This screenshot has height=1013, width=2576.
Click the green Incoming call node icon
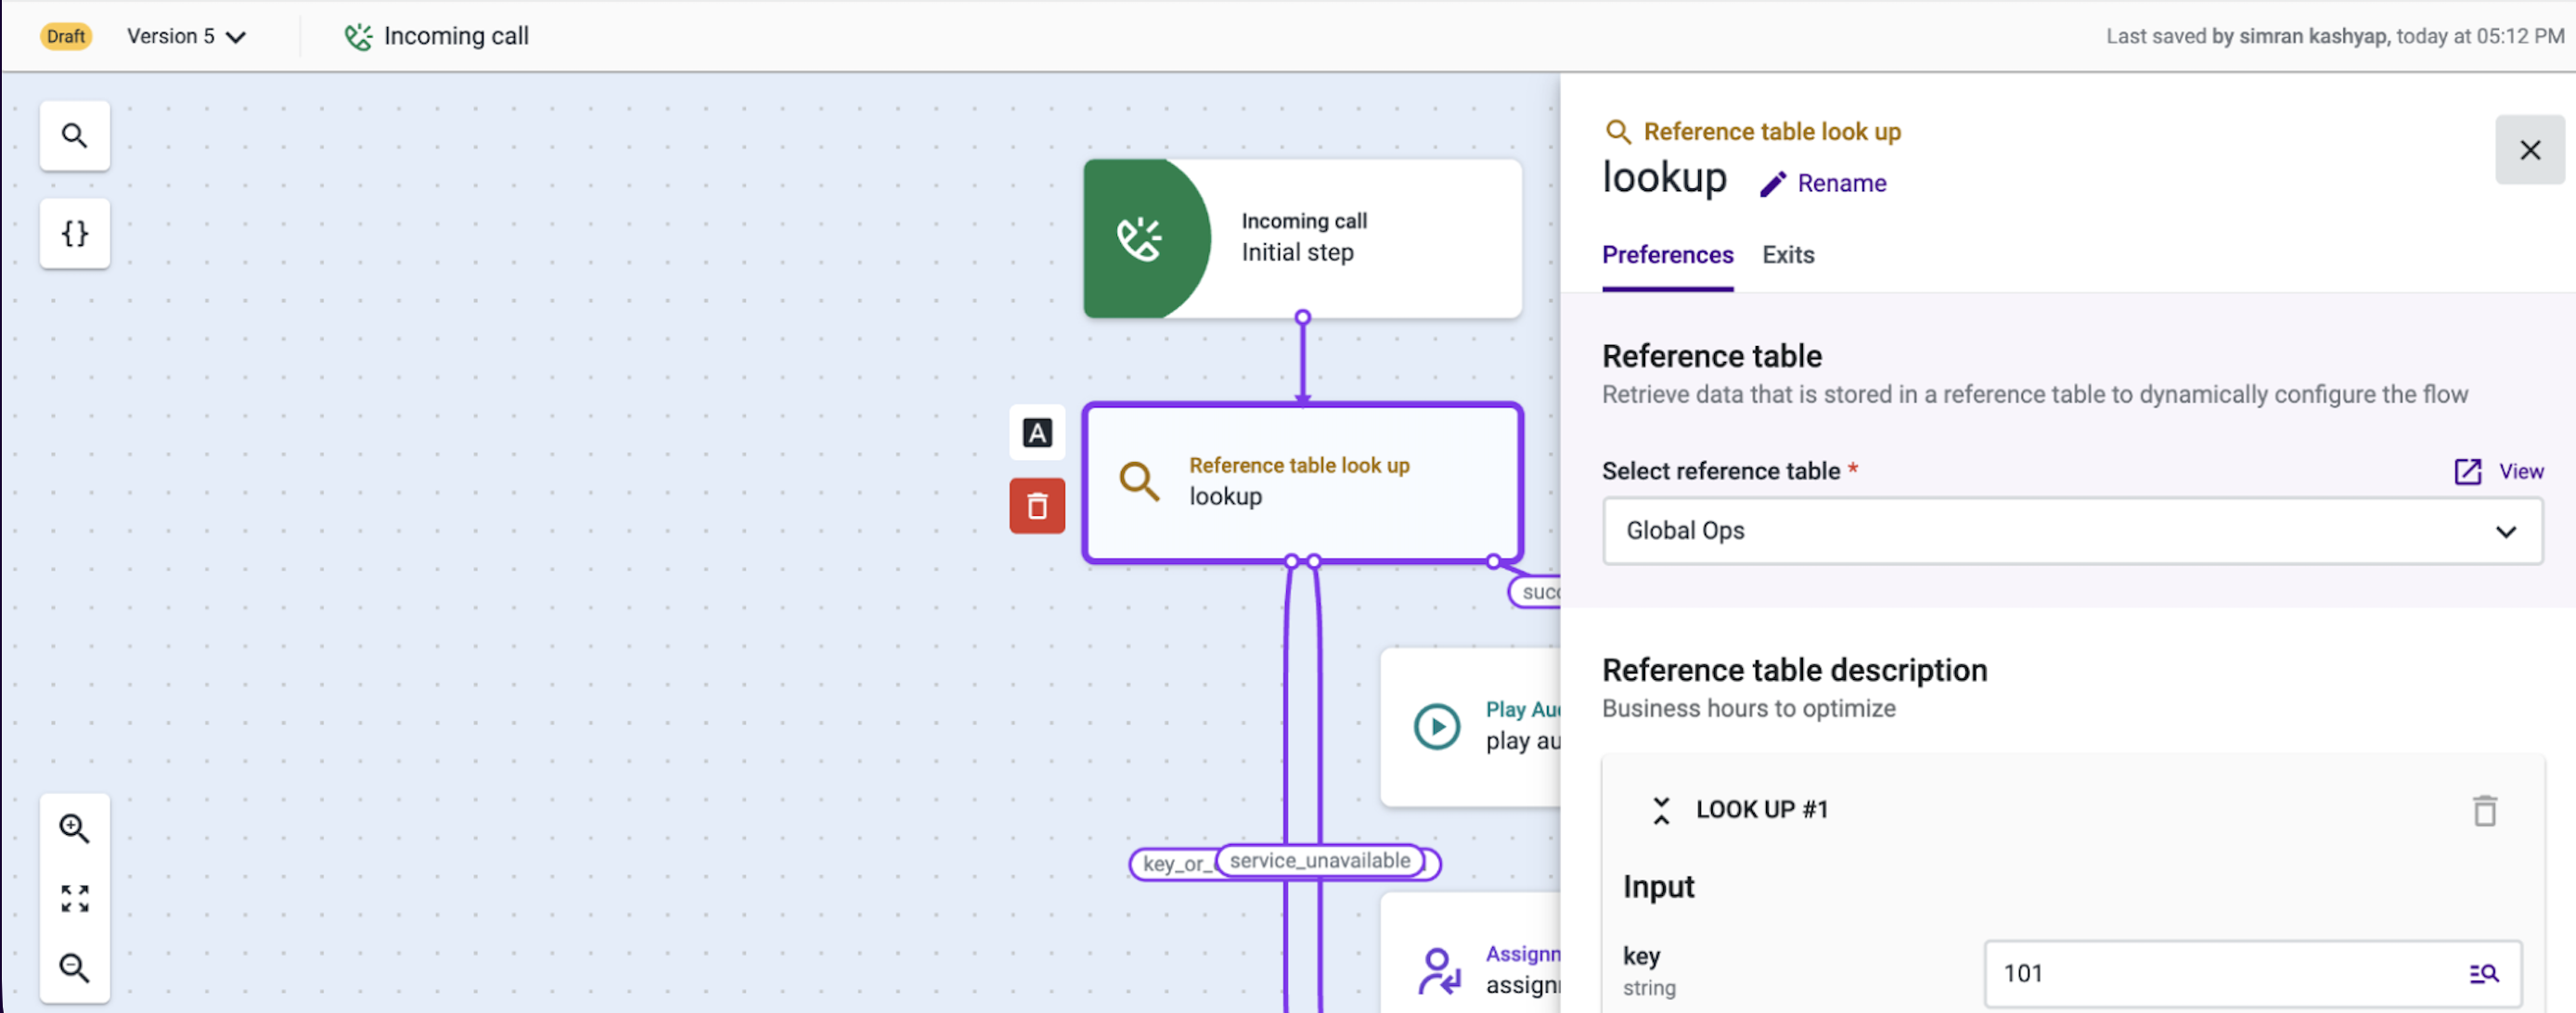[1140, 239]
